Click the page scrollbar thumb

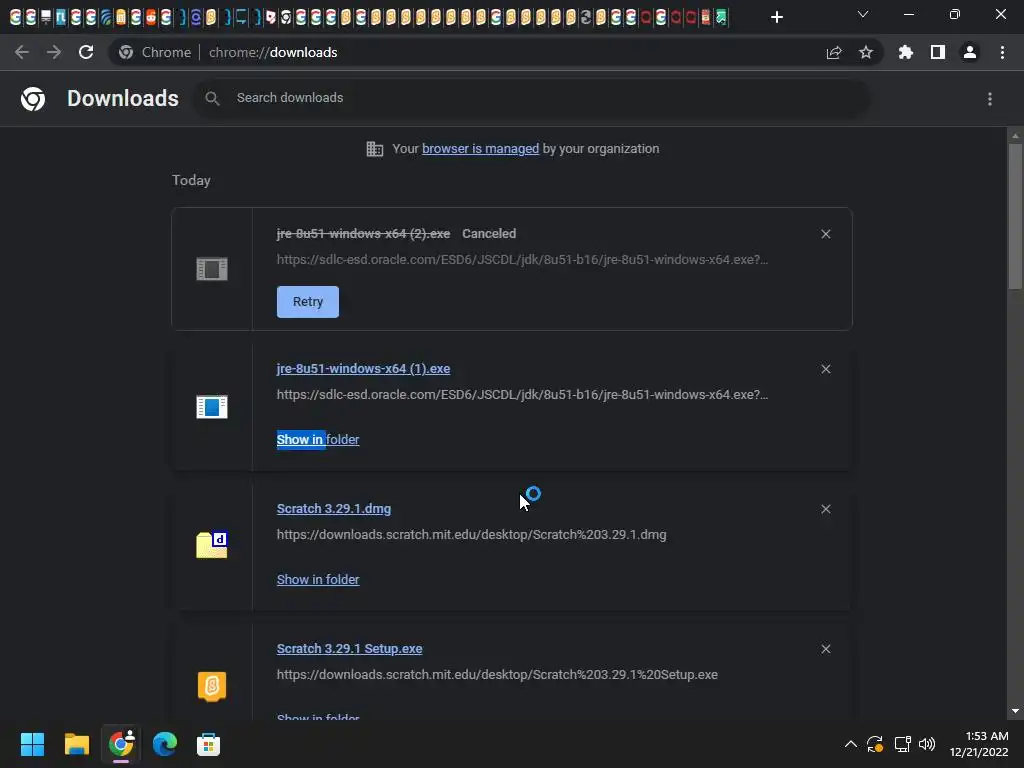1015,216
